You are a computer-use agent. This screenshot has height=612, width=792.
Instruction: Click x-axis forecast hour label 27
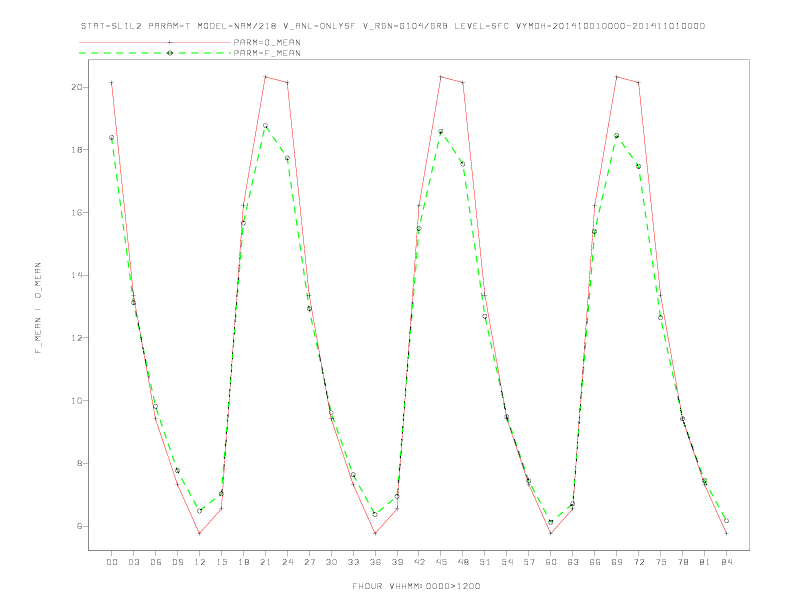pos(309,562)
